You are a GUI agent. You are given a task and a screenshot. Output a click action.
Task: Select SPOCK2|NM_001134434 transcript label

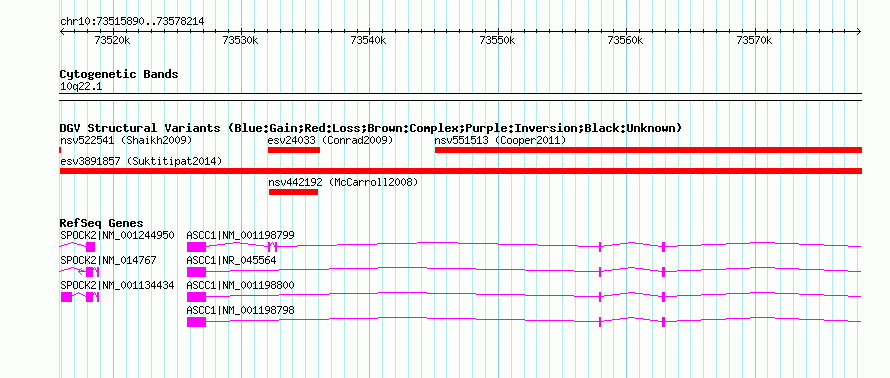117,285
